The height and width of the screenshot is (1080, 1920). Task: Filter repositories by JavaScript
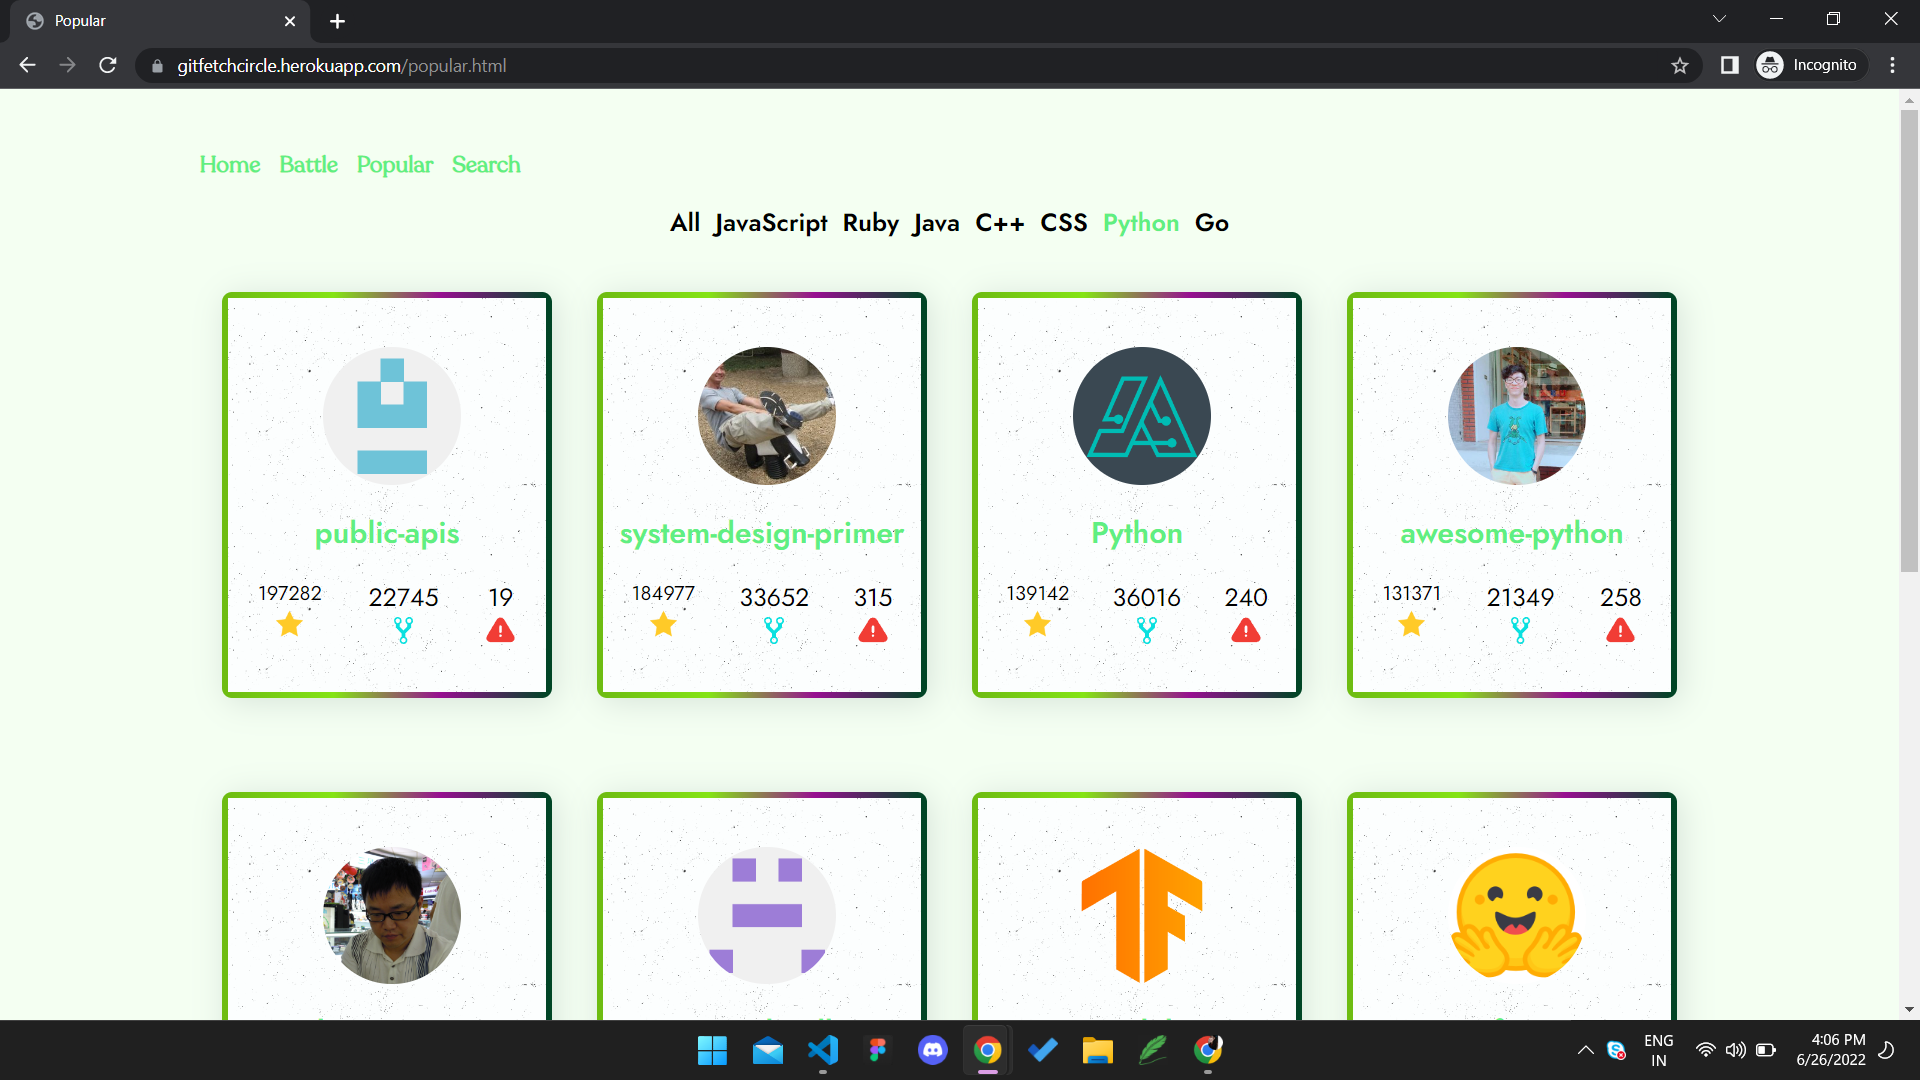tap(770, 223)
